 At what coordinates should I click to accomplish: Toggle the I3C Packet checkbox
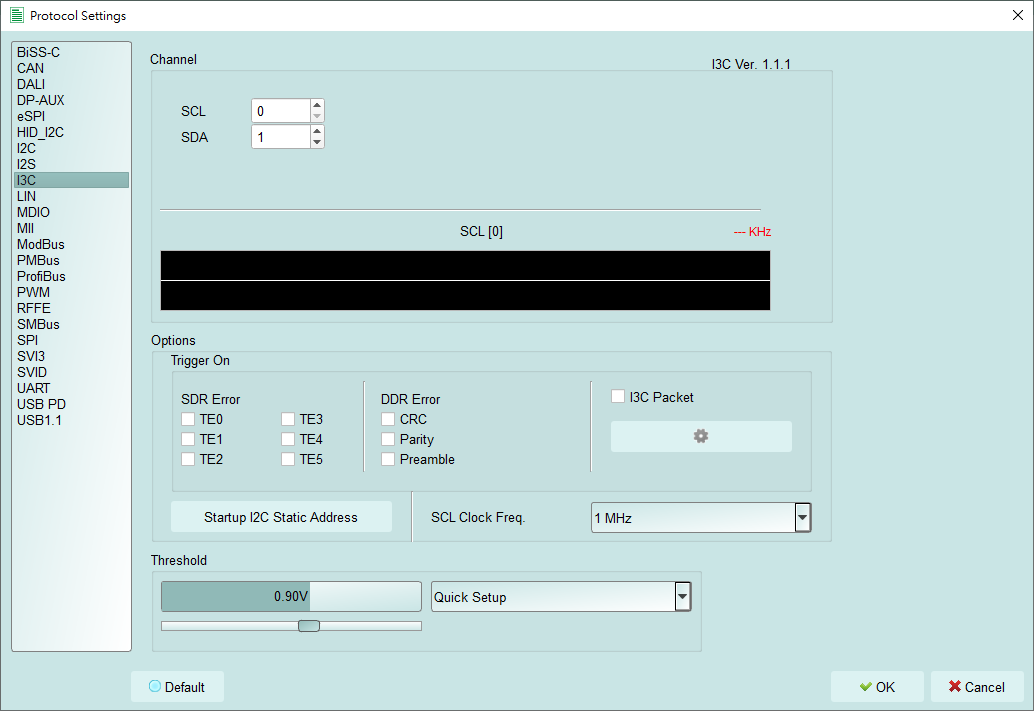coord(618,396)
